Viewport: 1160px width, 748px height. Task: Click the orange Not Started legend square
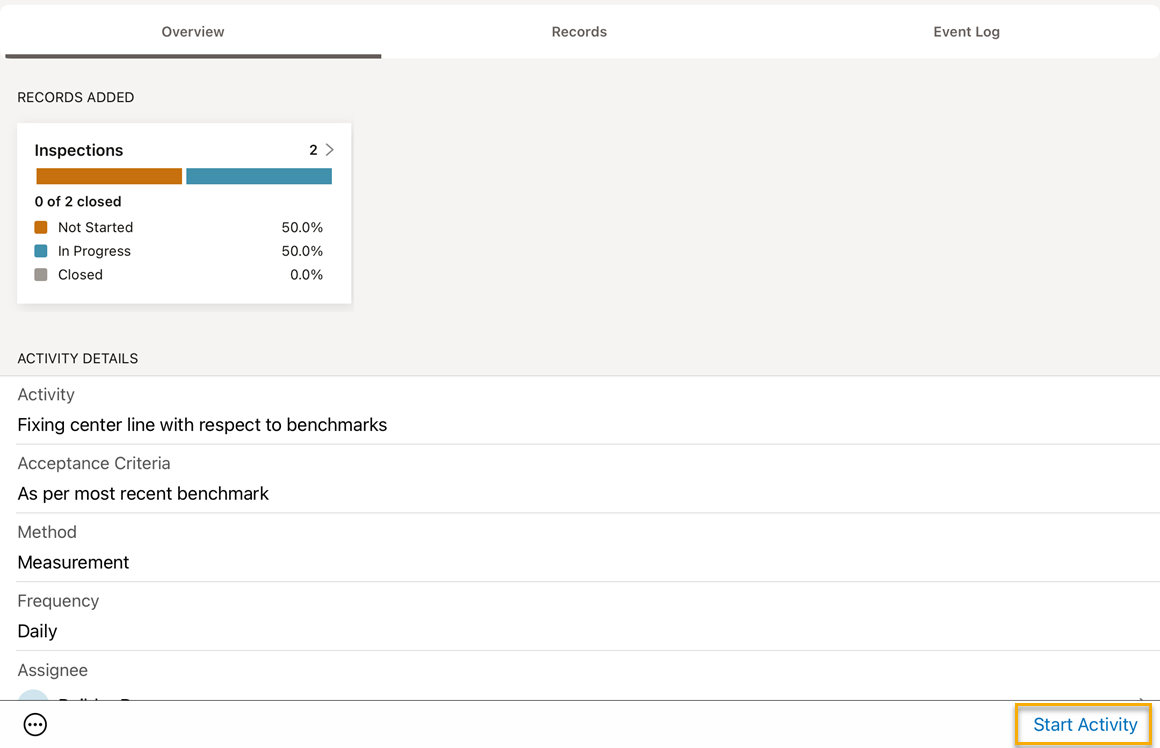41,227
